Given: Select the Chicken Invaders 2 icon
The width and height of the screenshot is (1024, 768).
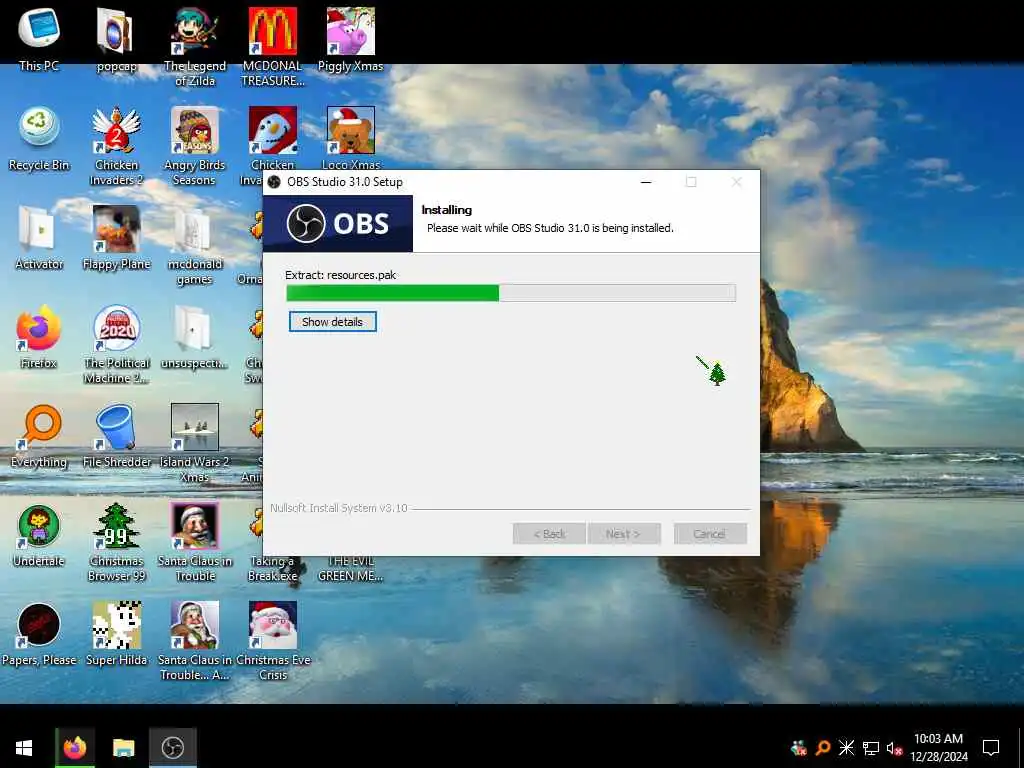Looking at the screenshot, I should [116, 146].
